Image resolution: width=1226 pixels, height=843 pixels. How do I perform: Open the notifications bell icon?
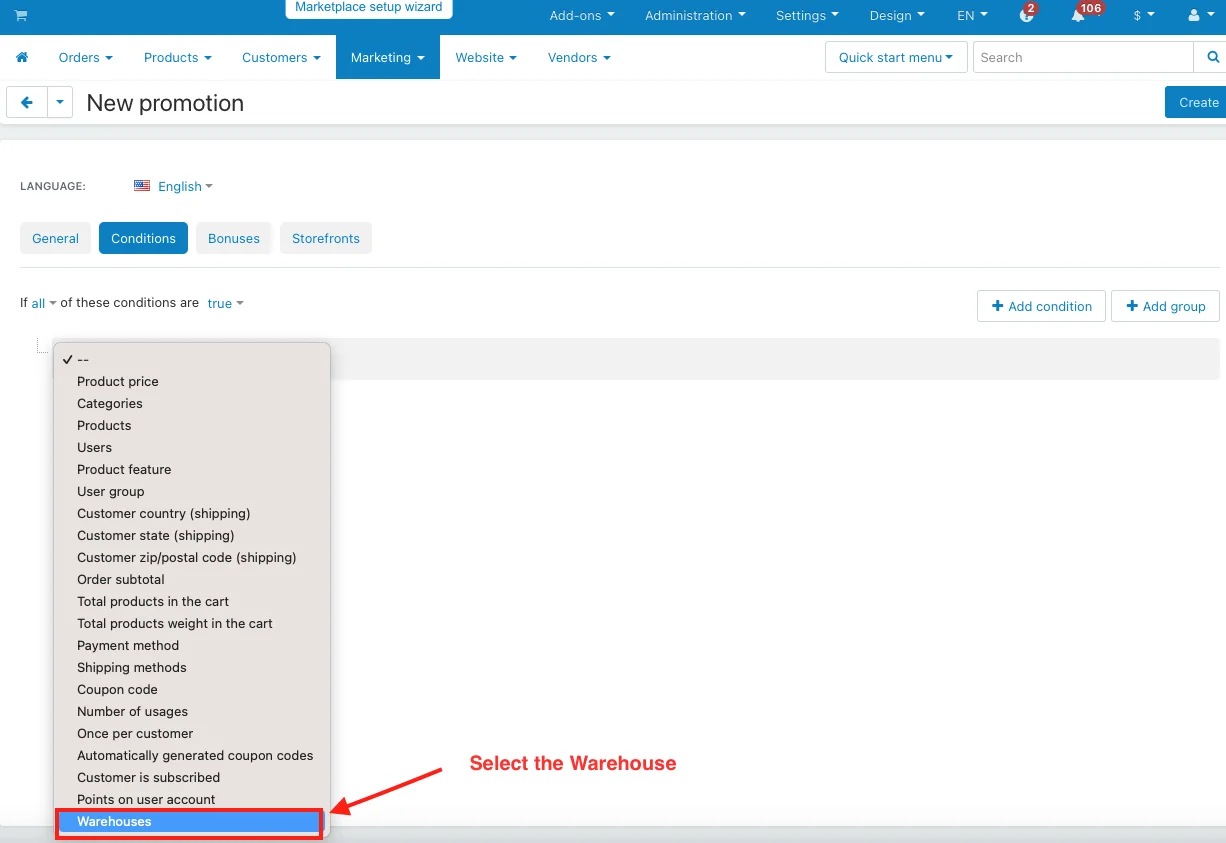tap(1078, 16)
